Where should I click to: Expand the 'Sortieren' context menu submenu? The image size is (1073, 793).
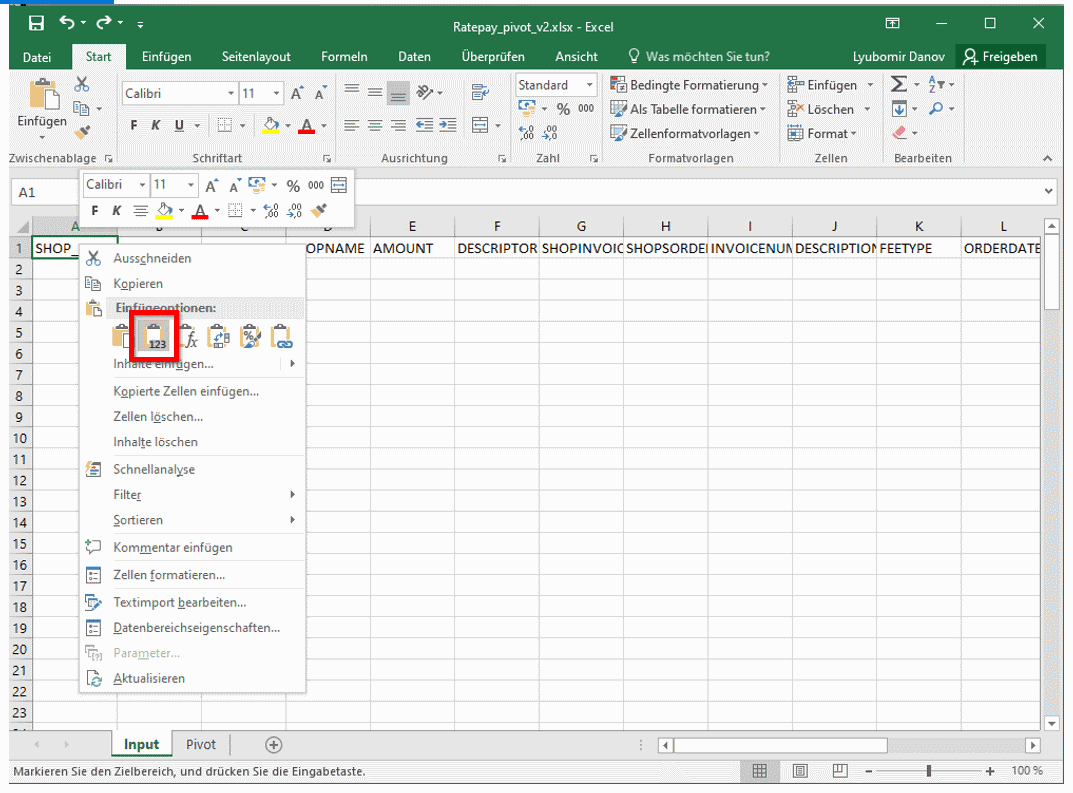(140, 521)
